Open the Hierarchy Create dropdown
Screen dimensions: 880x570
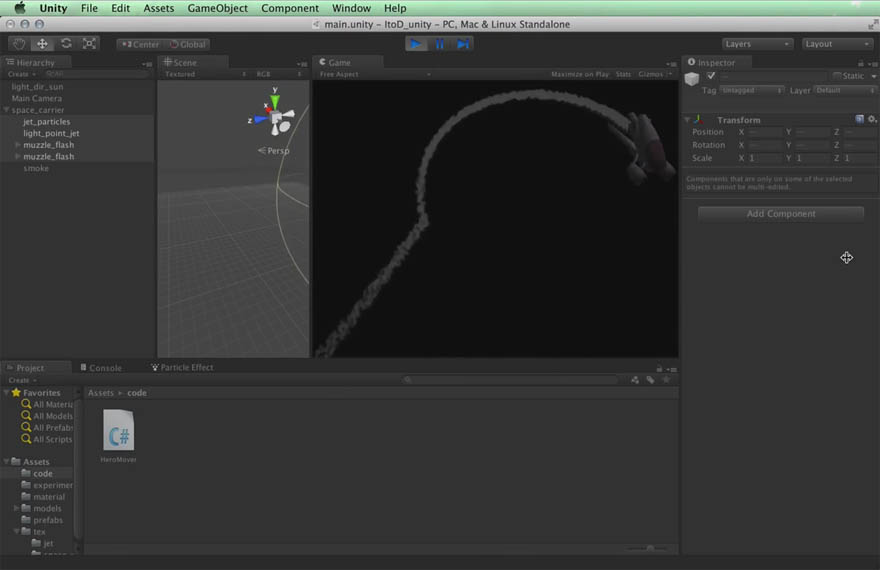pyautogui.click(x=21, y=74)
